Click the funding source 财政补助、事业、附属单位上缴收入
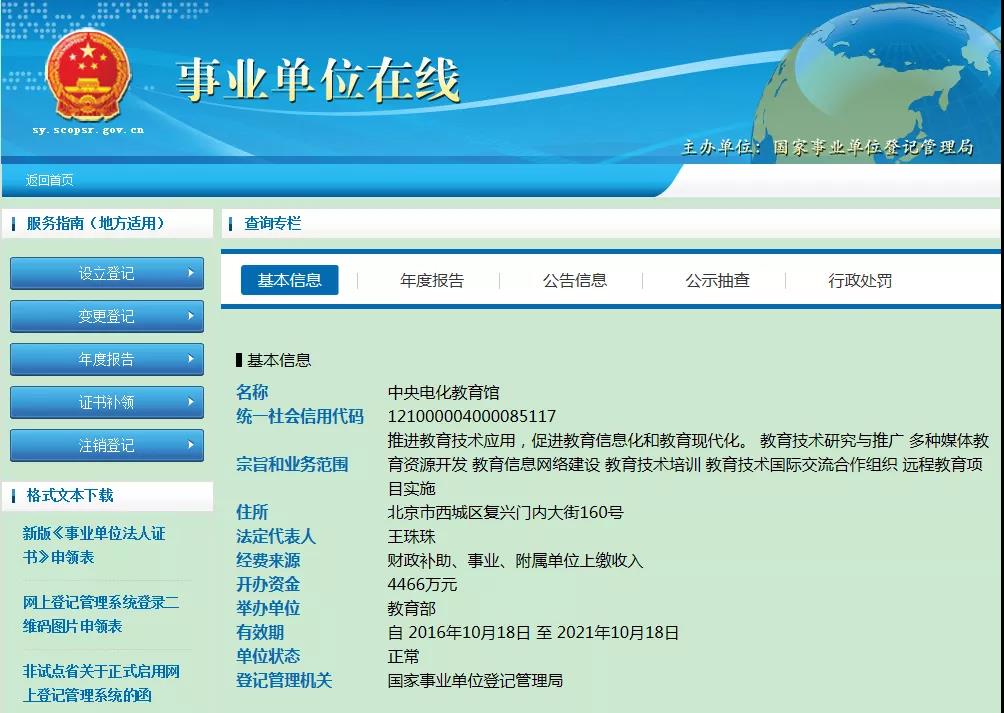Screen dimensions: 1004x713 pos(515,561)
